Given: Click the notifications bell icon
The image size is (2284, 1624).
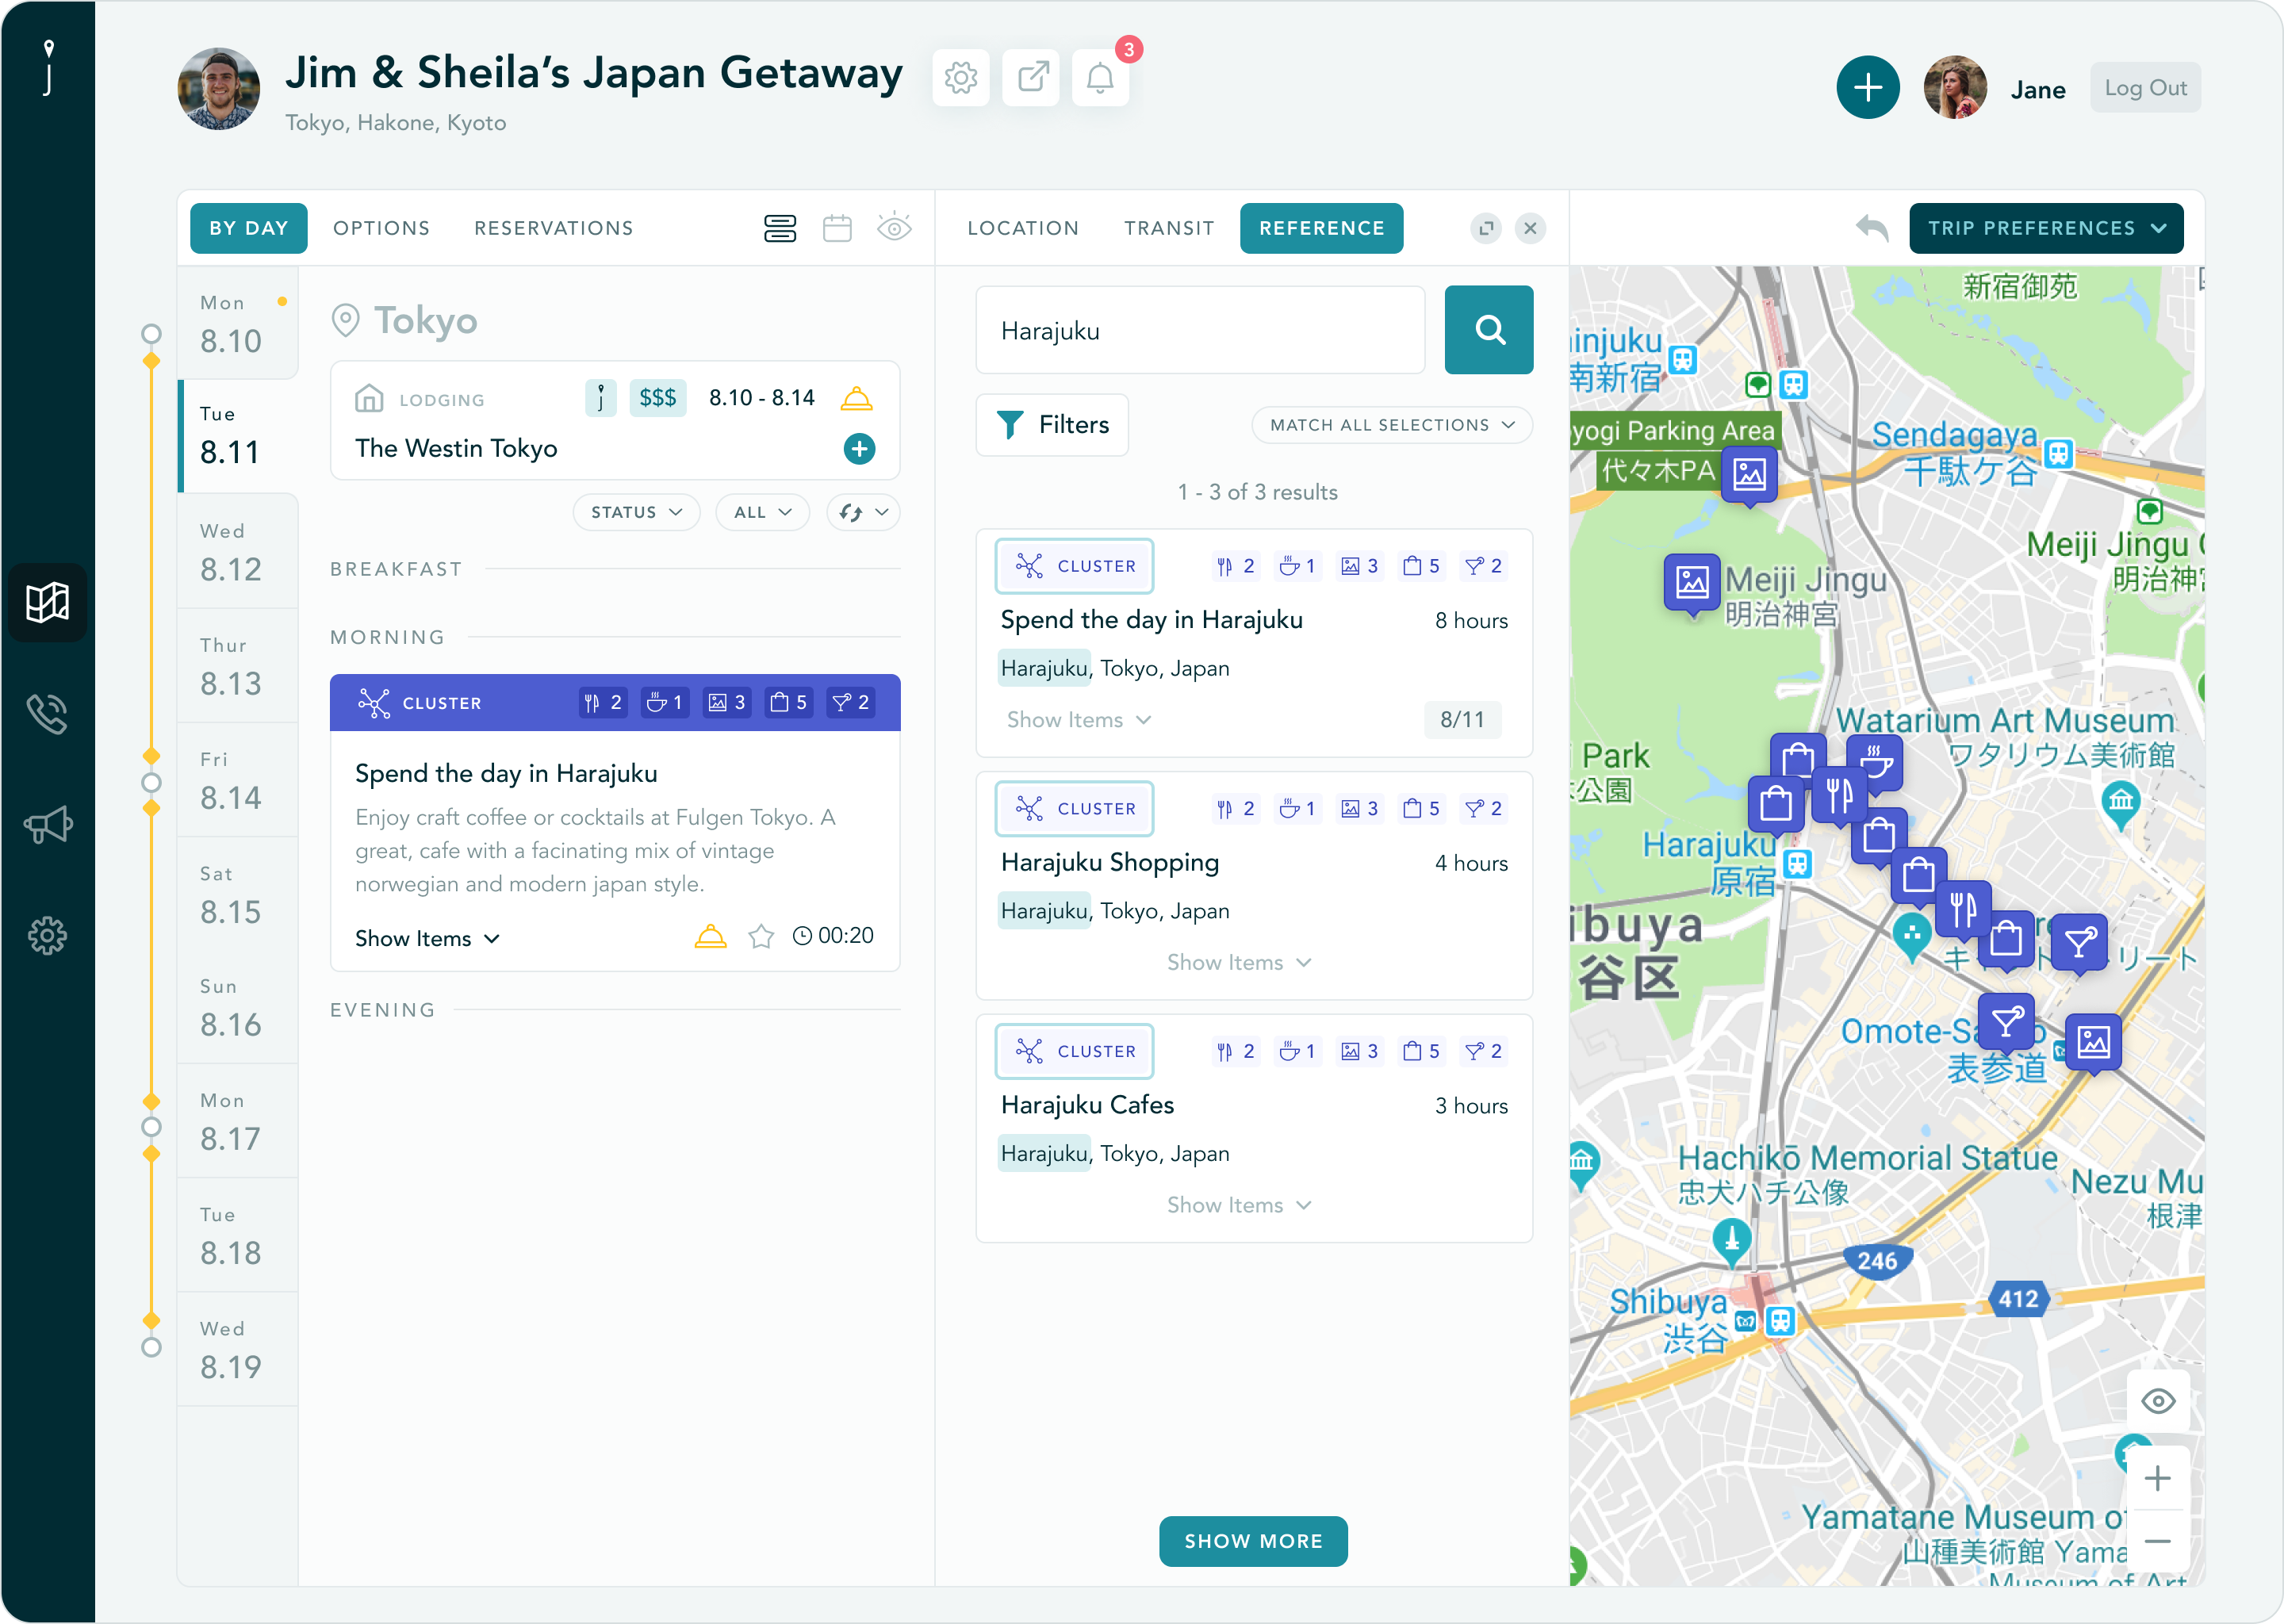Looking at the screenshot, I should (1100, 78).
